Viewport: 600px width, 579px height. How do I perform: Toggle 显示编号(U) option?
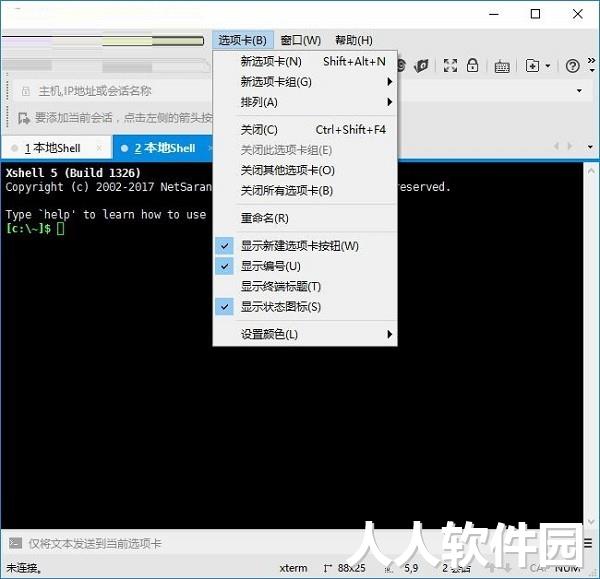pyautogui.click(x=305, y=266)
